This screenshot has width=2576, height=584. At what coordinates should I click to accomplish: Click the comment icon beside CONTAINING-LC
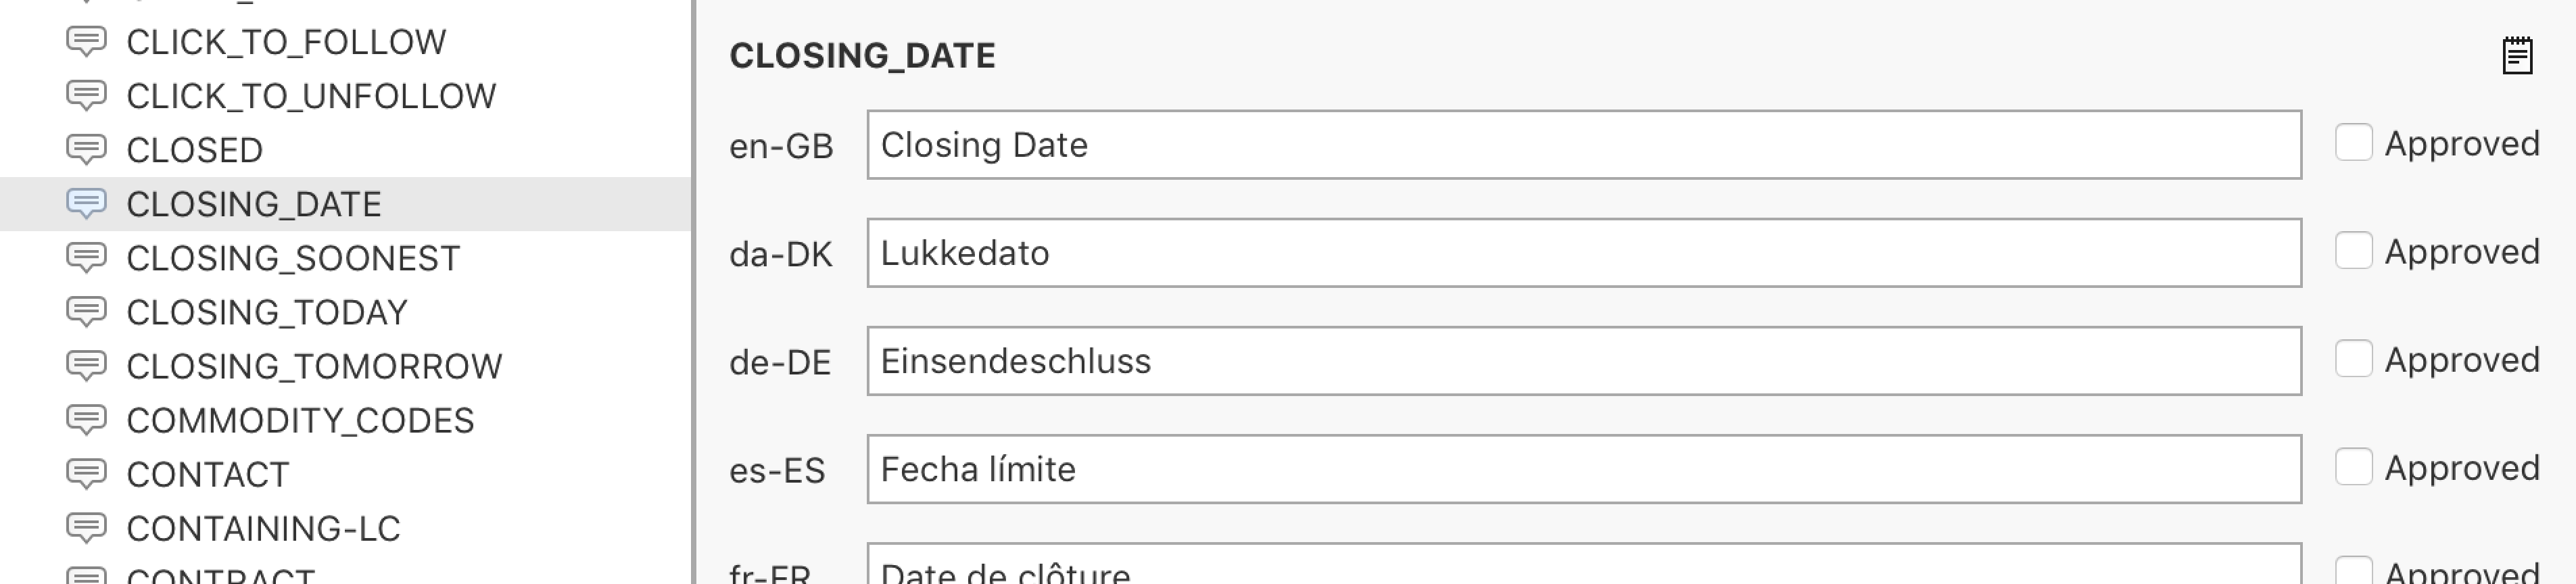pos(86,528)
